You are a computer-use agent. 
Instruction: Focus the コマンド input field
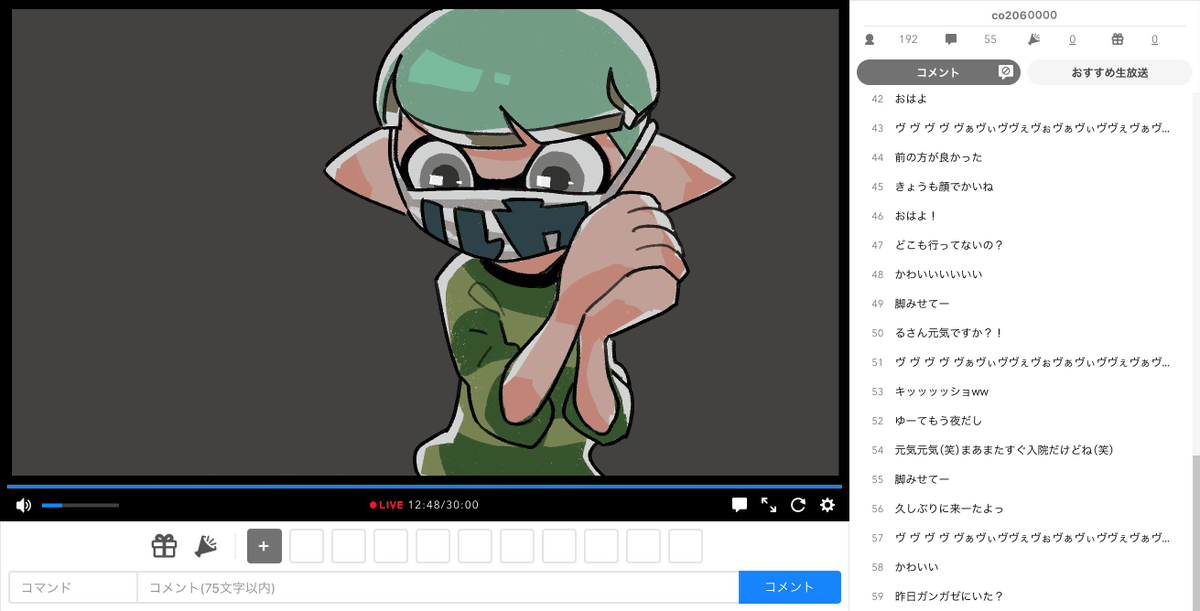[73, 587]
